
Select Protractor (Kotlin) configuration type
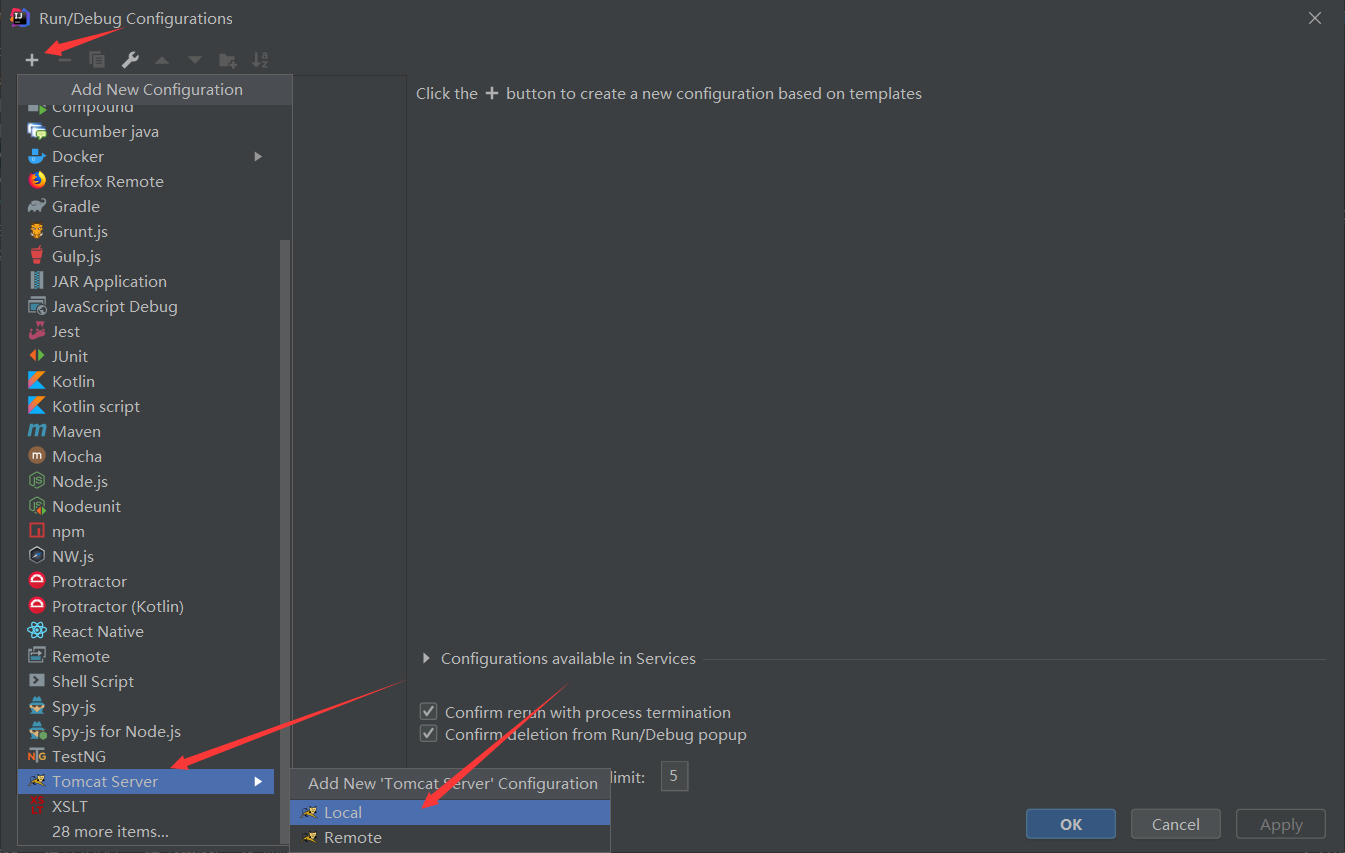[146, 606]
